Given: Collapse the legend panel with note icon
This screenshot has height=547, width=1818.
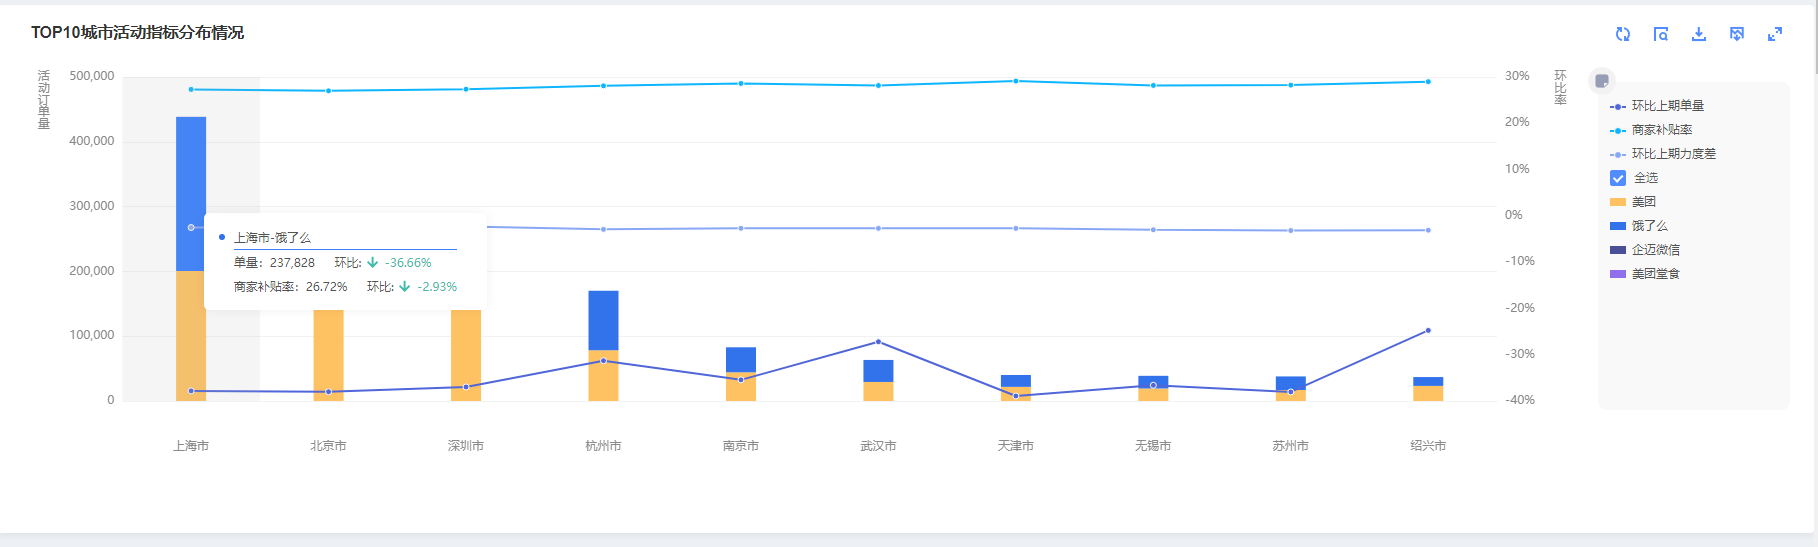Looking at the screenshot, I should point(1602,81).
